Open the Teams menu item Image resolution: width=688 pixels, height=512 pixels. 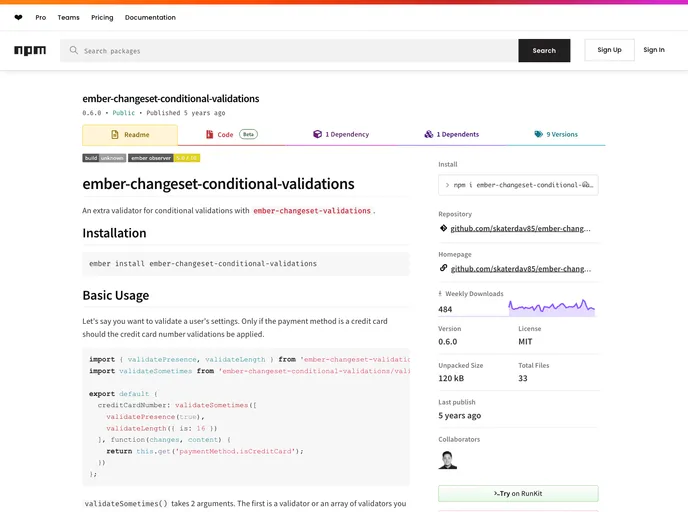tap(68, 18)
